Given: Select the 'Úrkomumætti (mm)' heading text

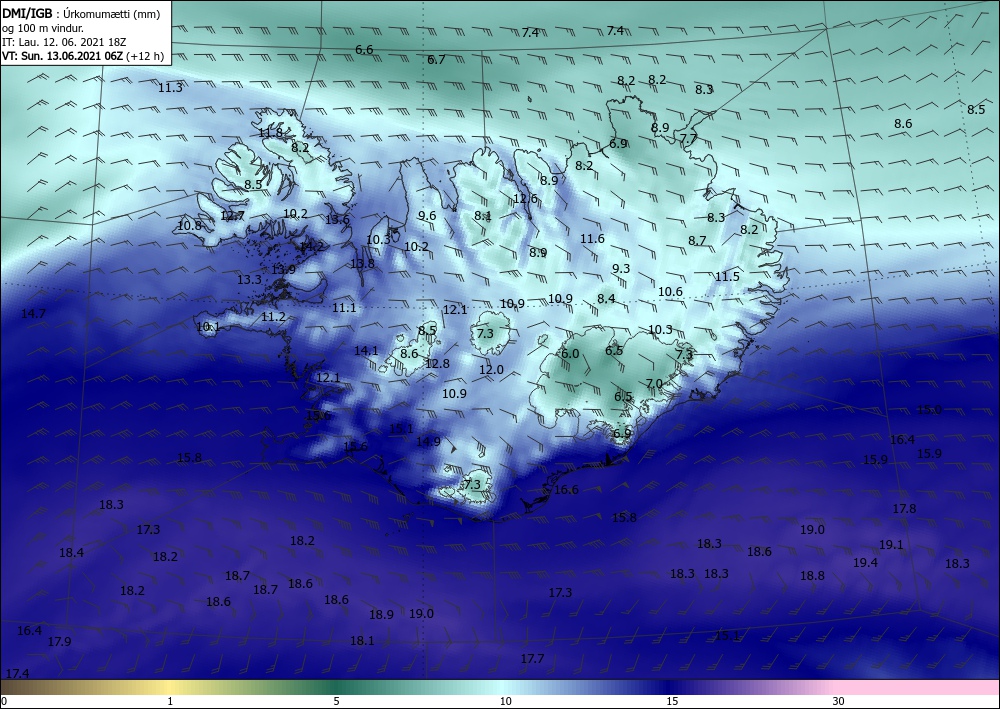Looking at the screenshot, I should pos(112,15).
